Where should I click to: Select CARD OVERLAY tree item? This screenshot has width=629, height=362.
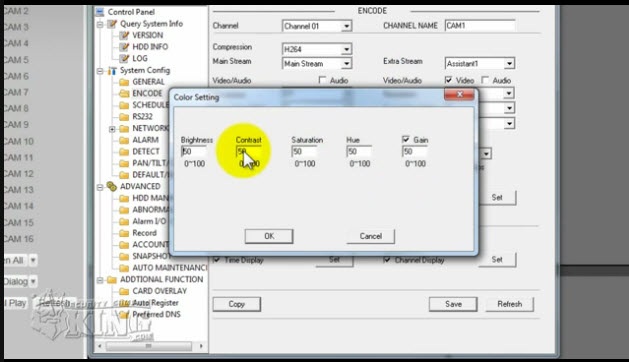[160, 291]
